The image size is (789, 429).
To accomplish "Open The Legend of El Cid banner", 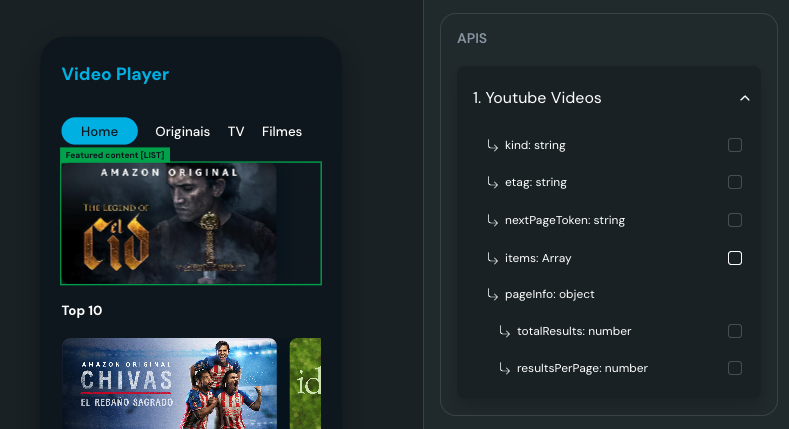I will click(169, 223).
